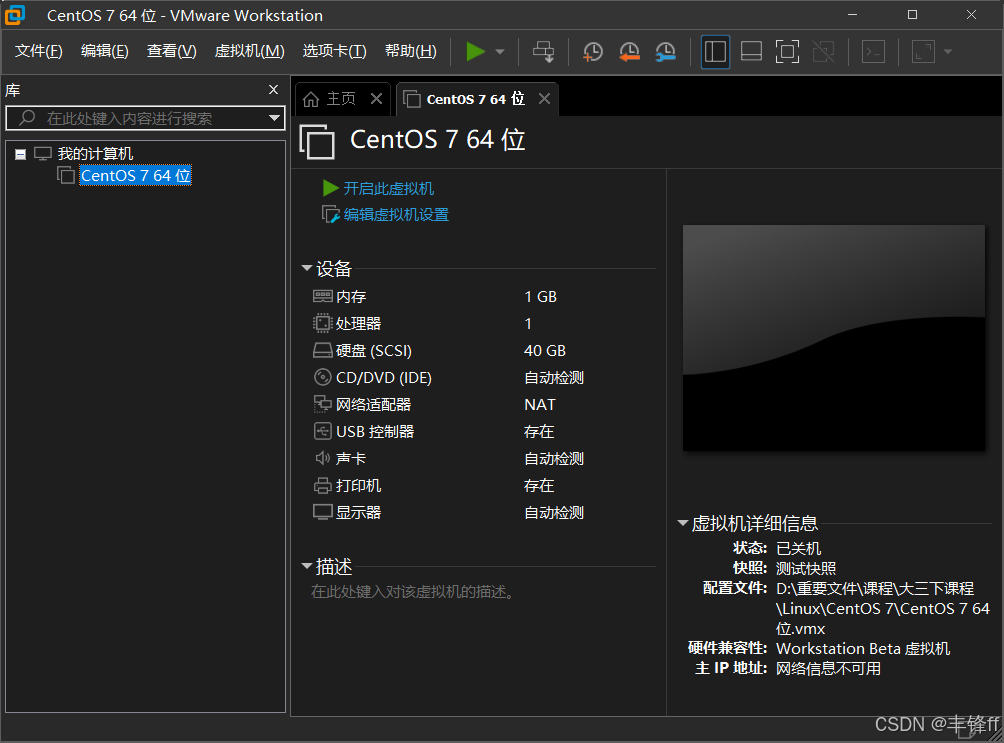Click the 硬盘 (SCSI) hard disk icon

click(323, 350)
